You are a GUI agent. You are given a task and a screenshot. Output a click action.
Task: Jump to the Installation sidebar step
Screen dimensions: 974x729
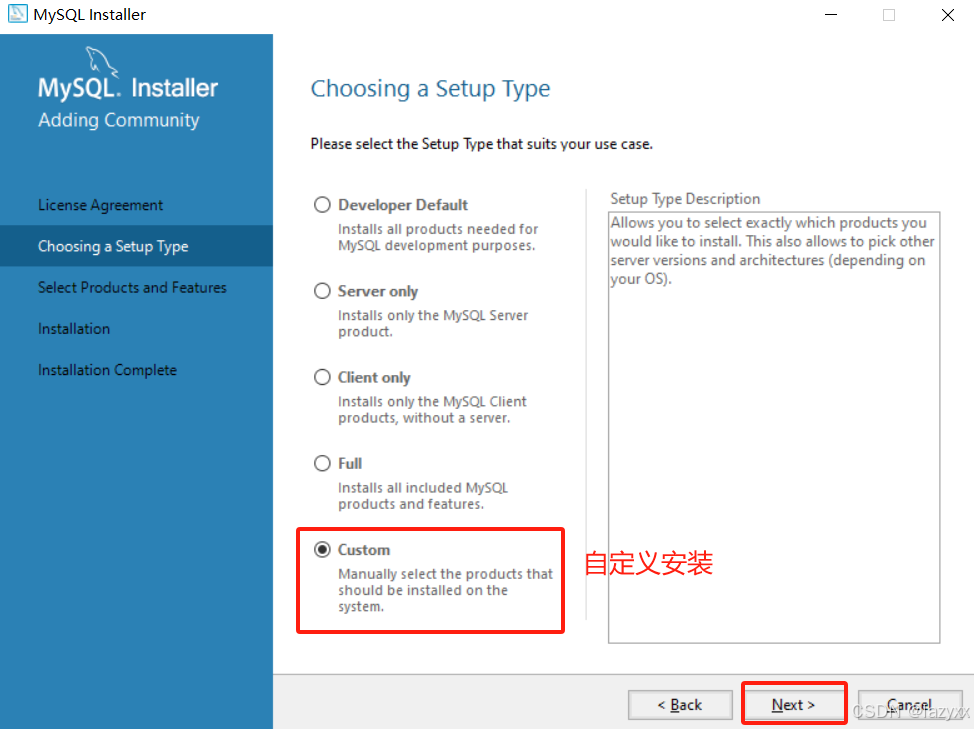pyautogui.click(x=74, y=328)
